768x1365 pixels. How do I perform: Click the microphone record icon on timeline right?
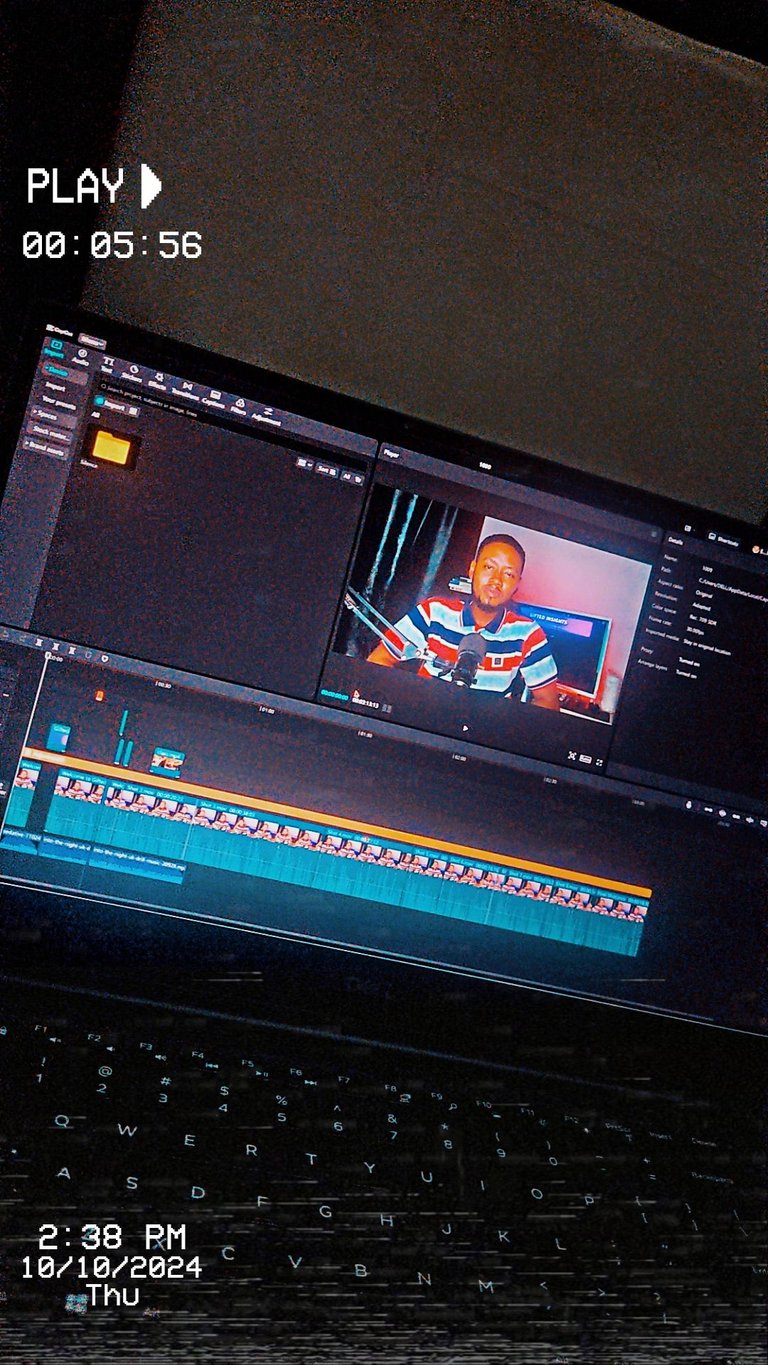(x=690, y=803)
